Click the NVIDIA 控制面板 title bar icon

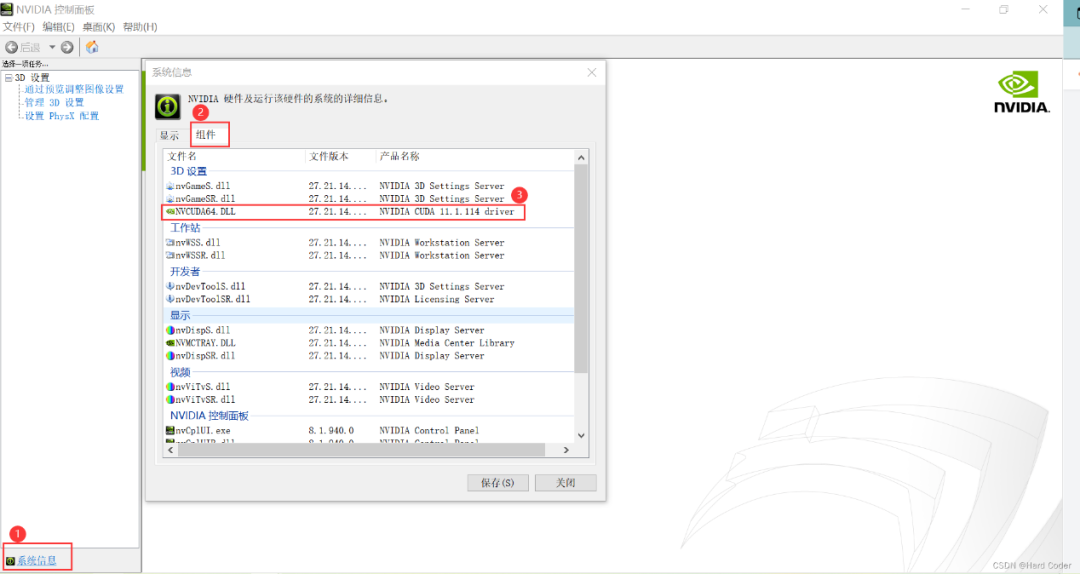[x=7, y=9]
